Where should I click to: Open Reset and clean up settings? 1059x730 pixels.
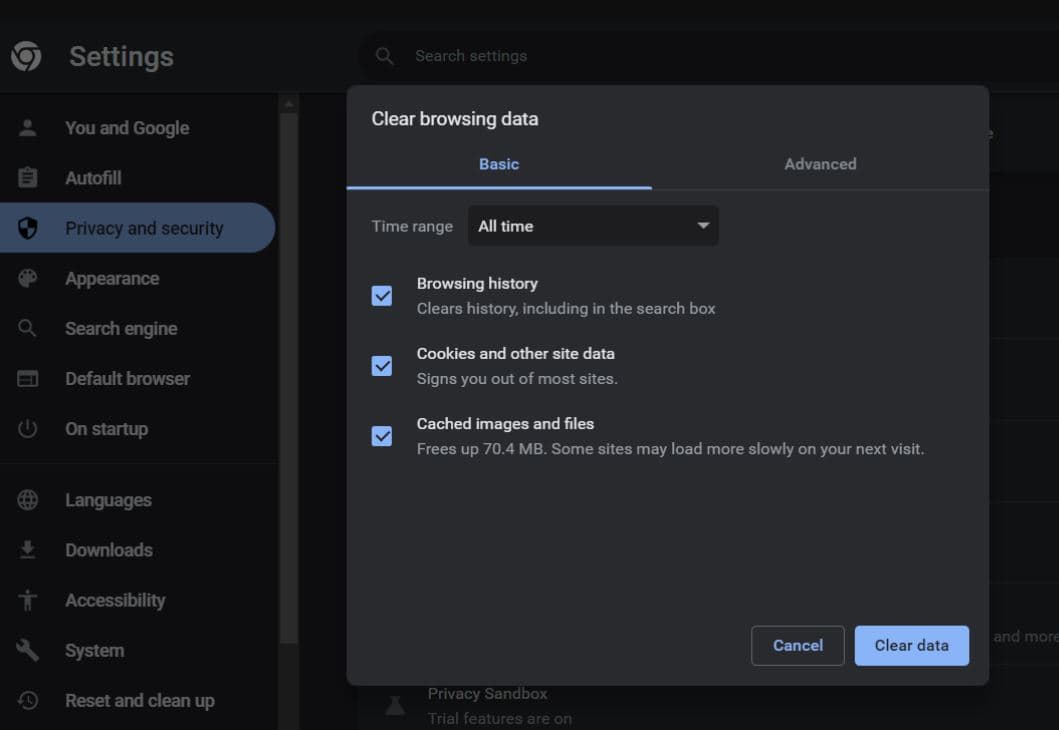(x=139, y=701)
